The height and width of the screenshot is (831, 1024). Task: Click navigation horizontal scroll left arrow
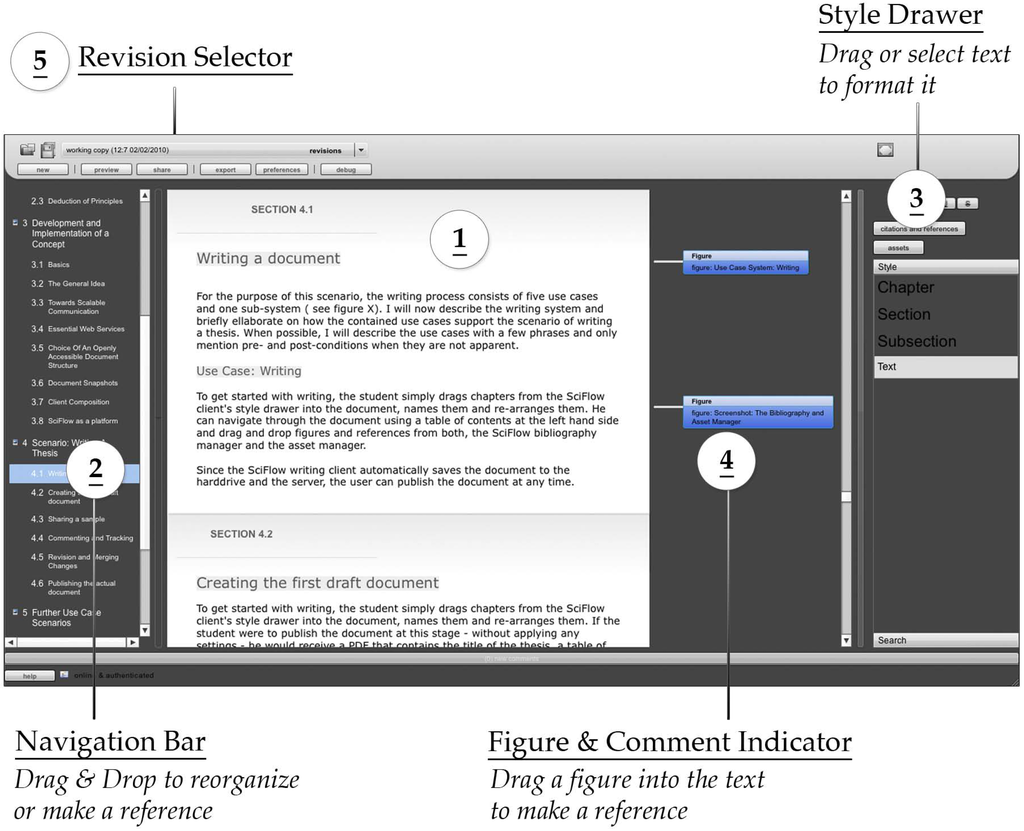coord(10,642)
